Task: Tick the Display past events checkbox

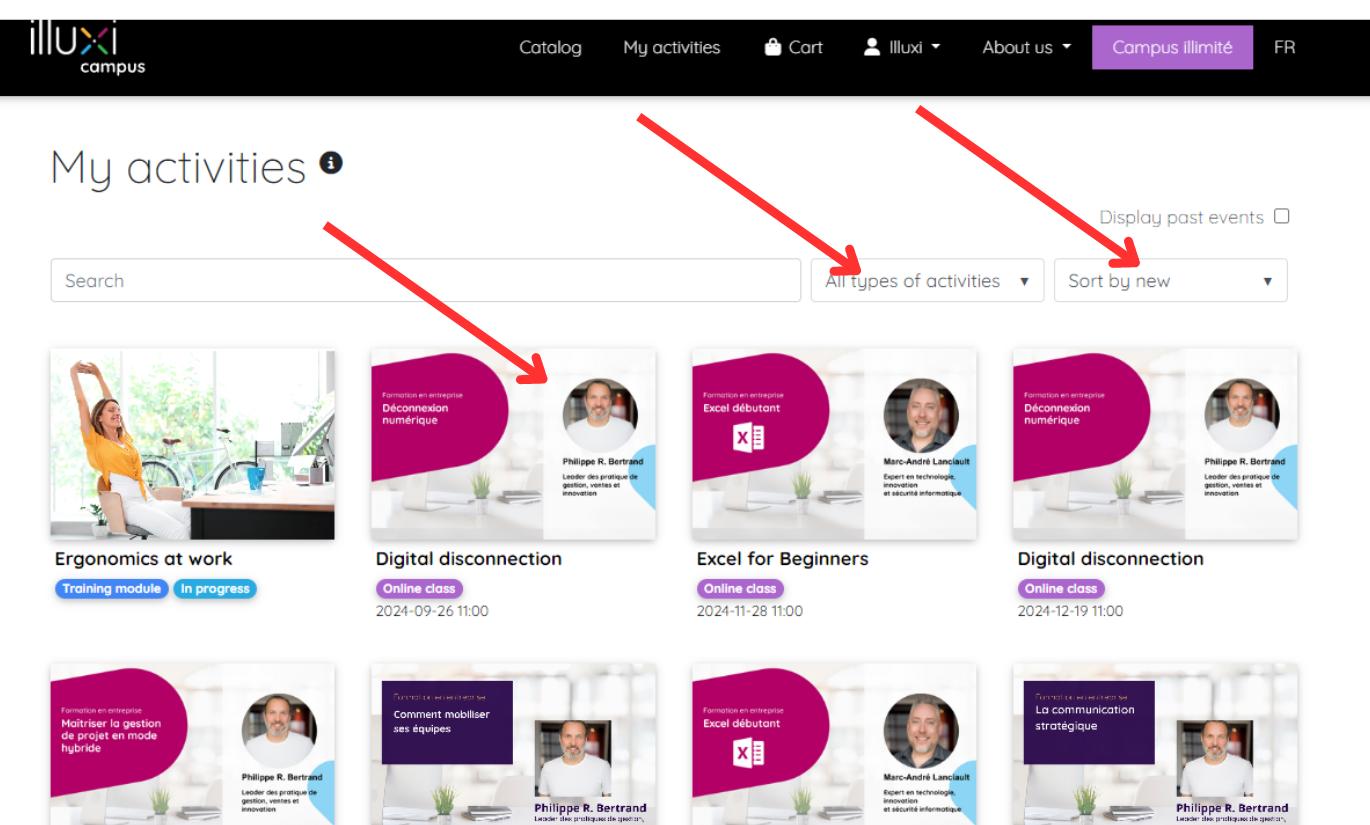Action: pos(1282,216)
